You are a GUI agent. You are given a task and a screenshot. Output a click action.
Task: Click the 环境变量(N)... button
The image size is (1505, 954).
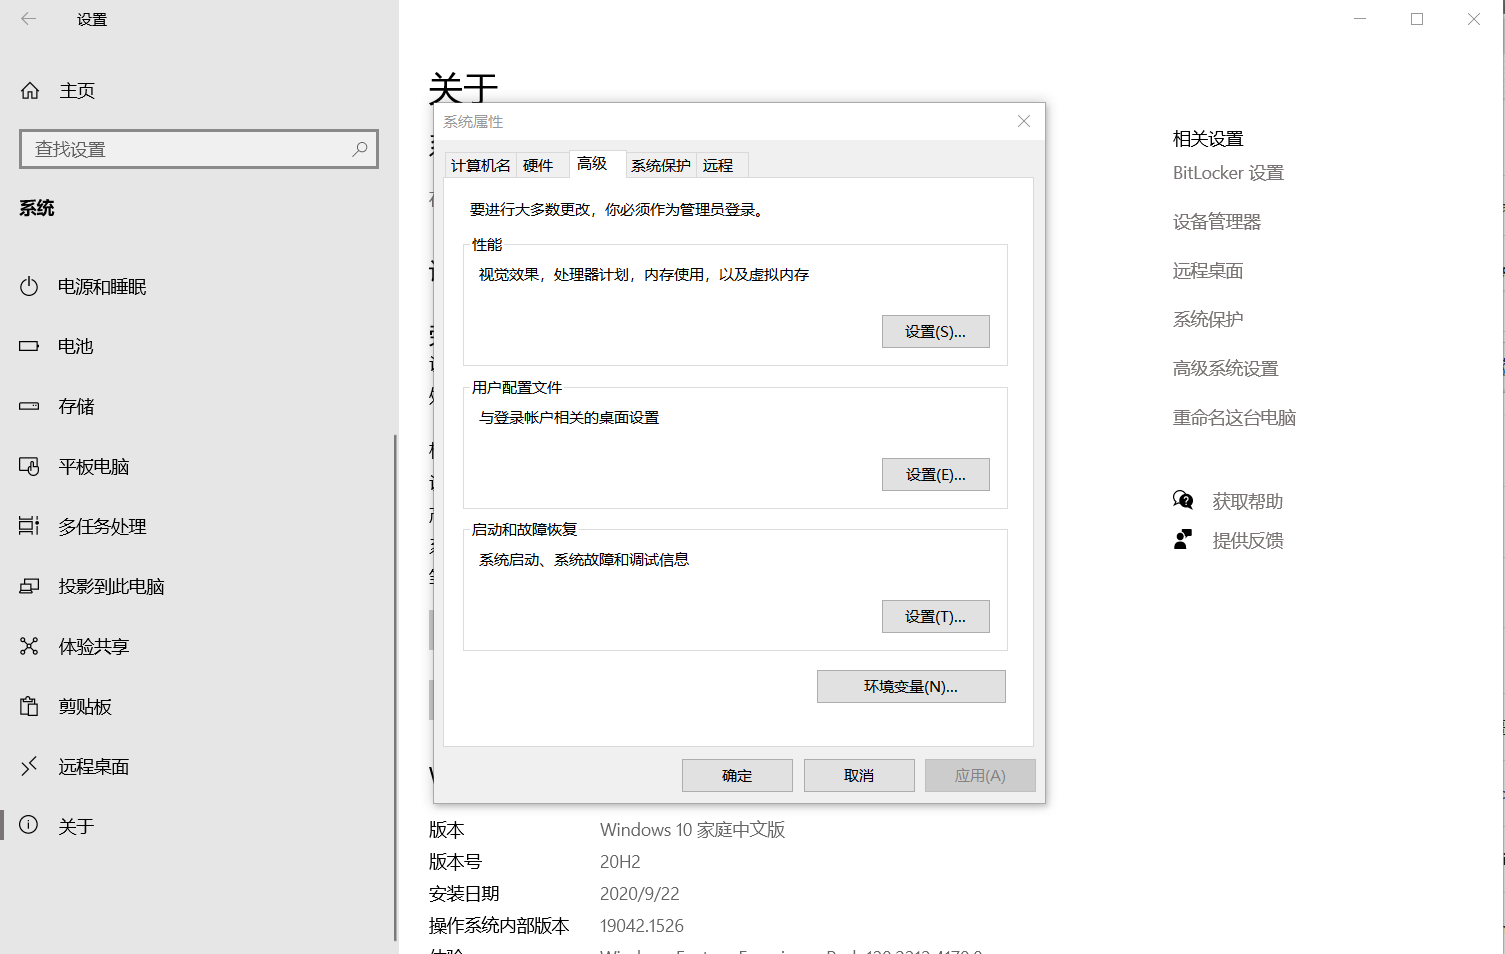[910, 687]
